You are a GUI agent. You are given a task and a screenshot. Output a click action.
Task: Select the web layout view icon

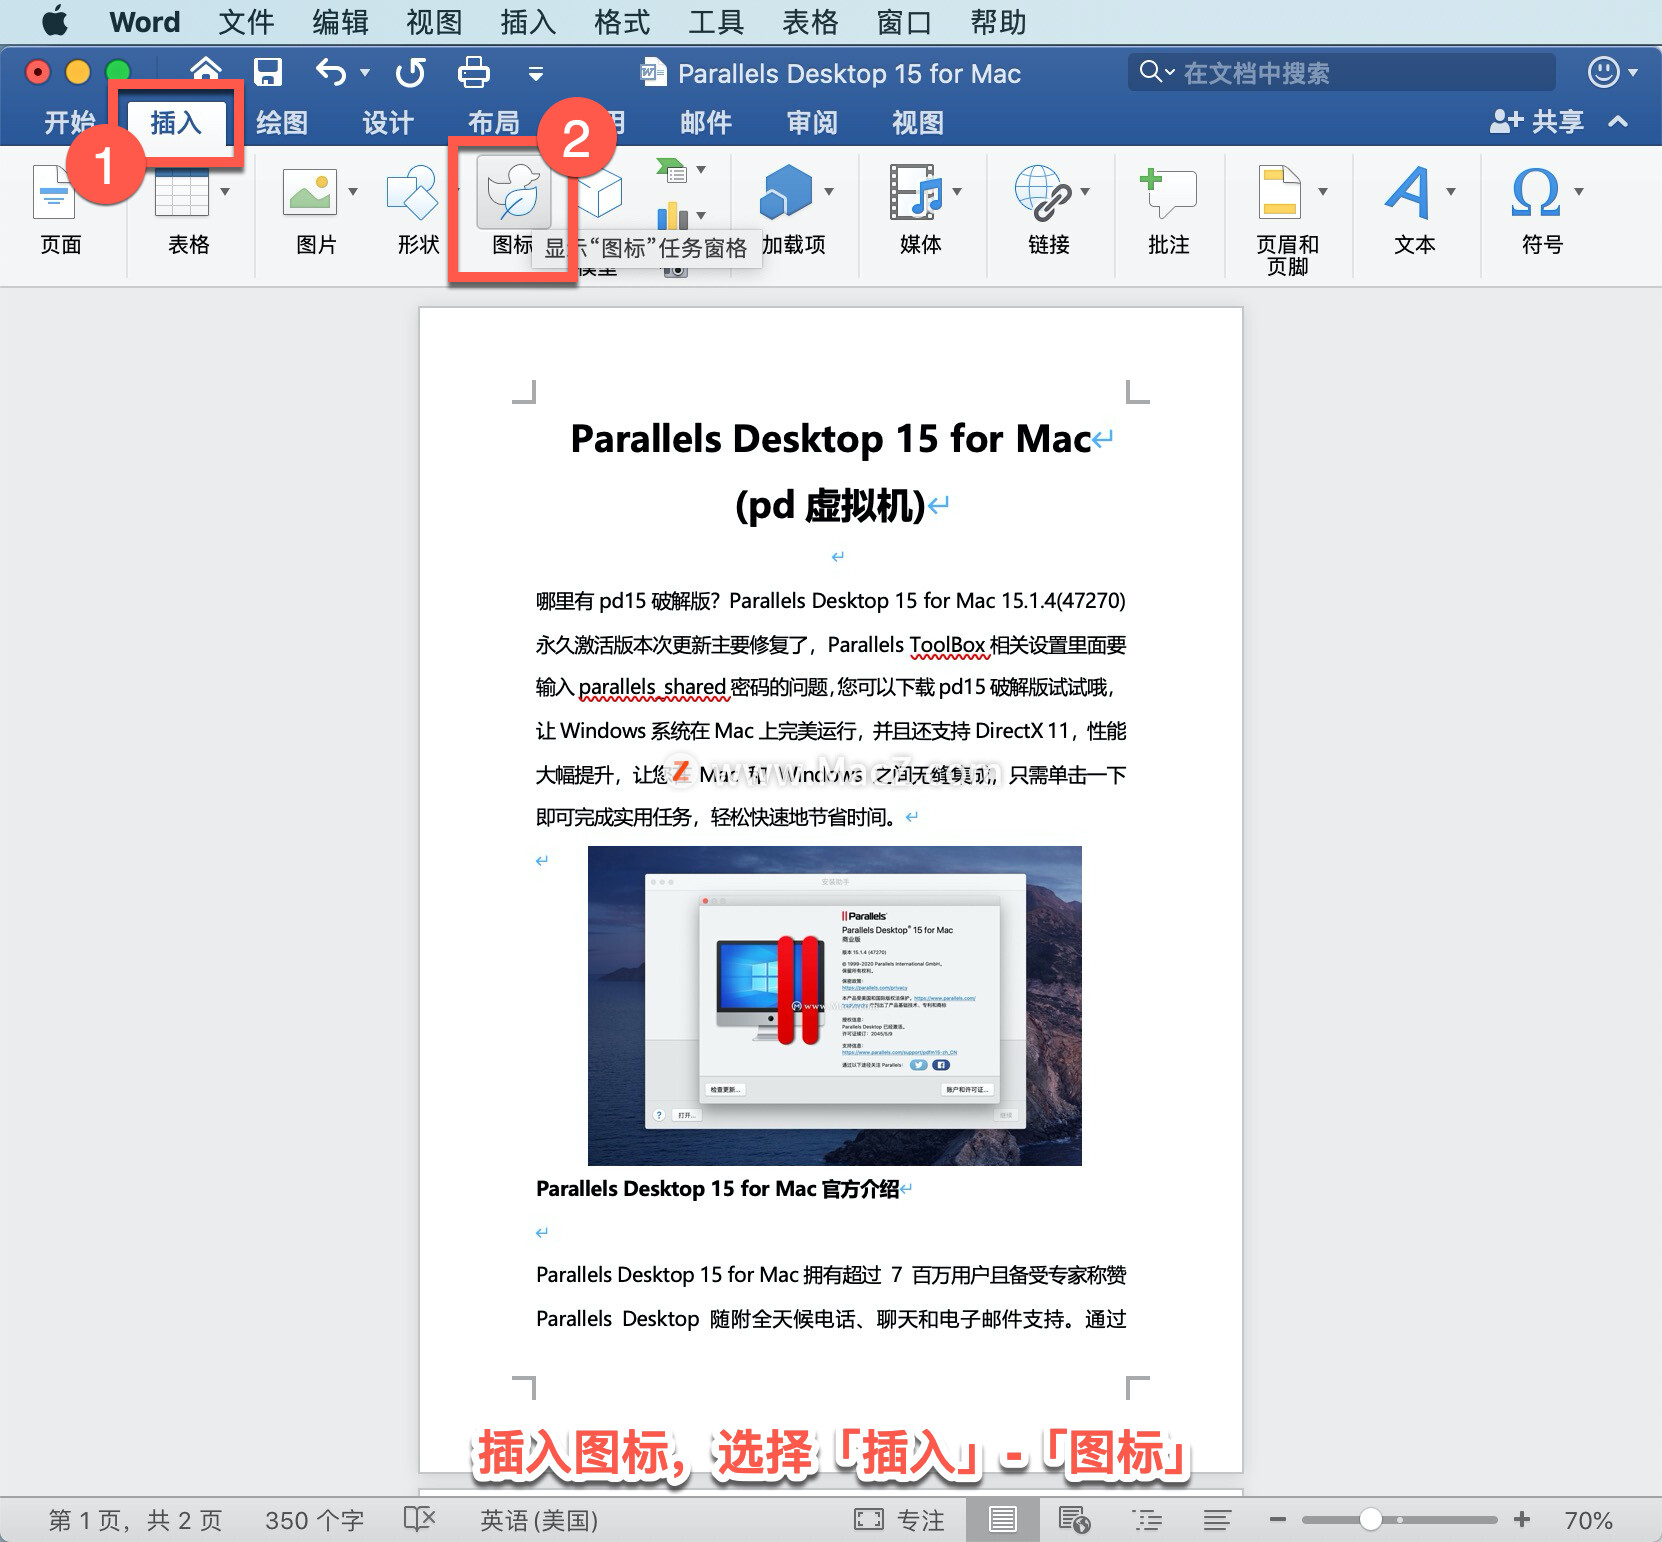(1074, 1520)
